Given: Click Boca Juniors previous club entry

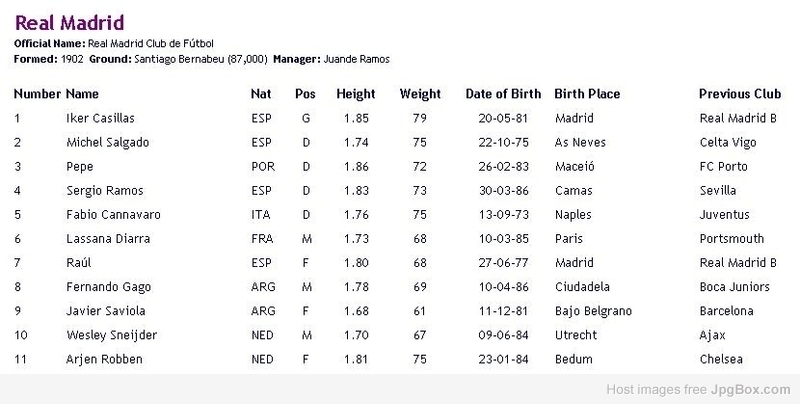Looking at the screenshot, I should 735,287.
